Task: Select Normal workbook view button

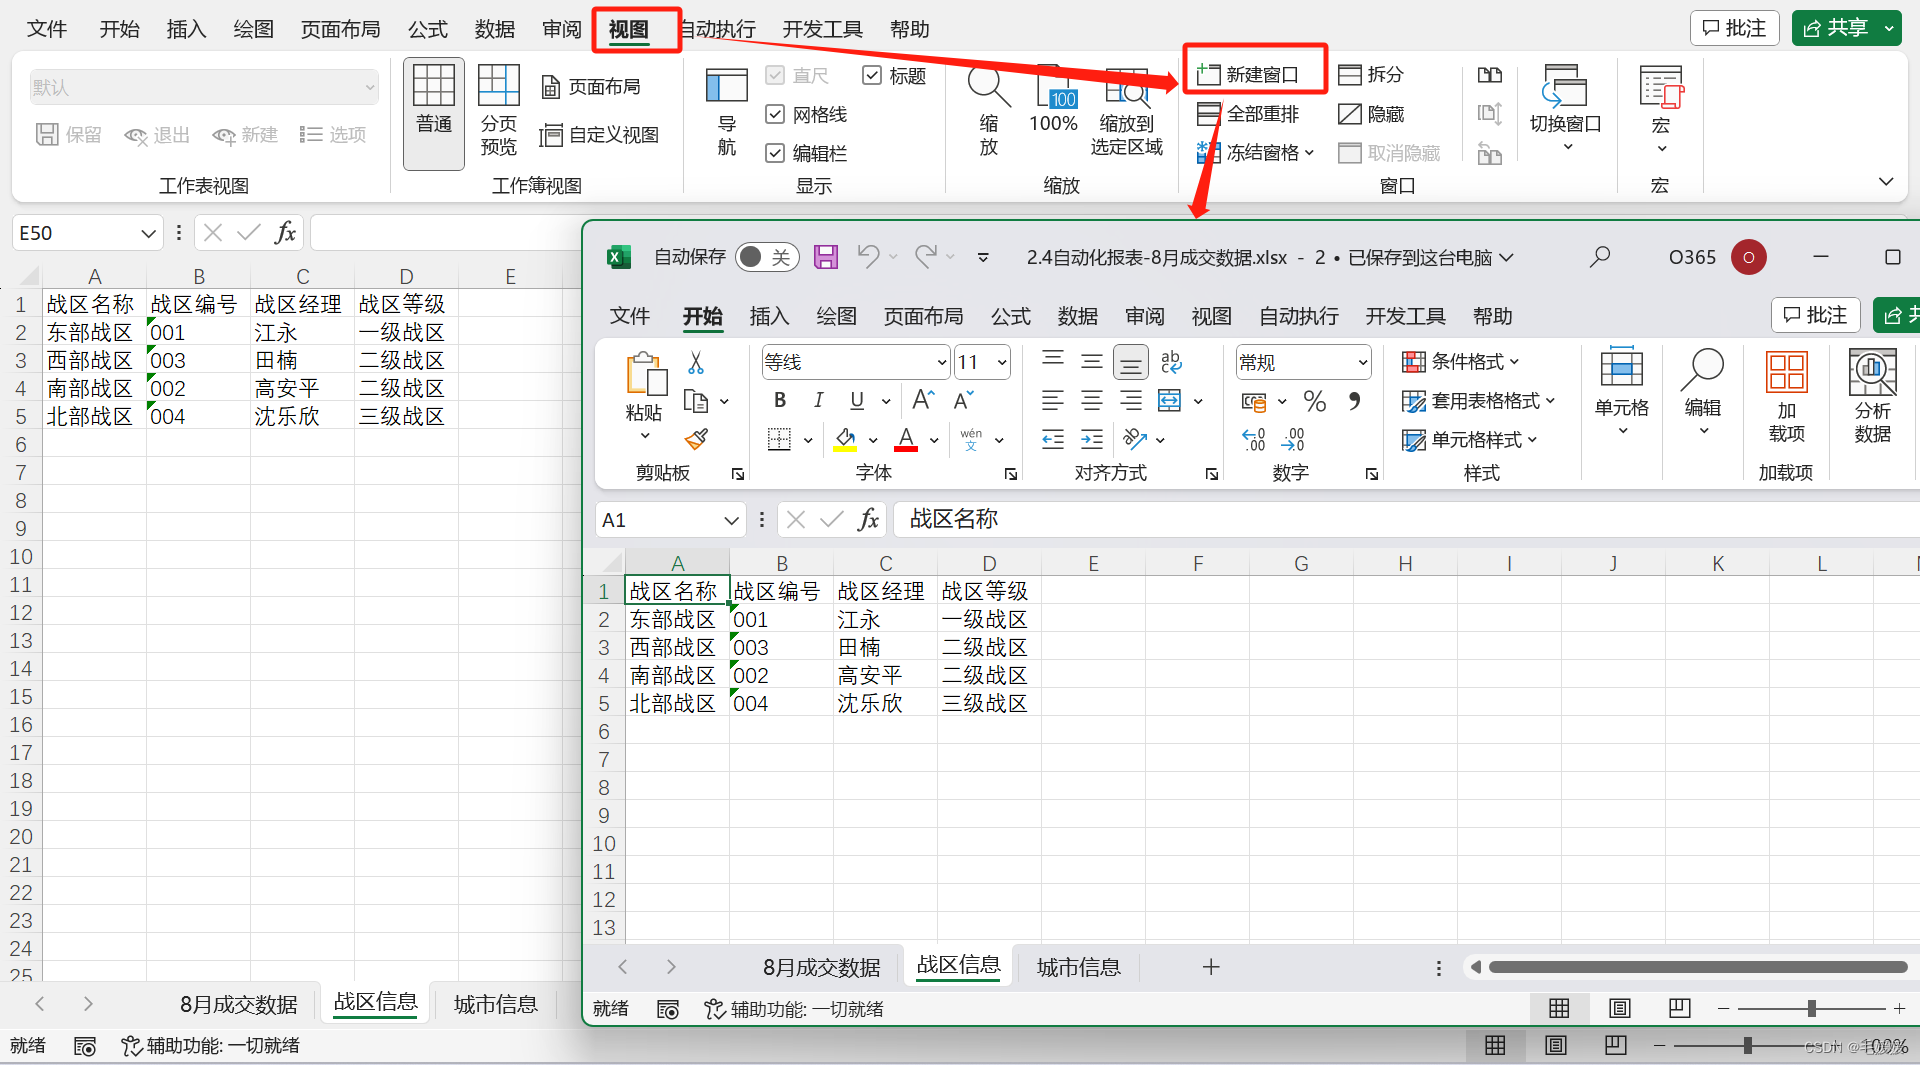Action: pyautogui.click(x=434, y=113)
